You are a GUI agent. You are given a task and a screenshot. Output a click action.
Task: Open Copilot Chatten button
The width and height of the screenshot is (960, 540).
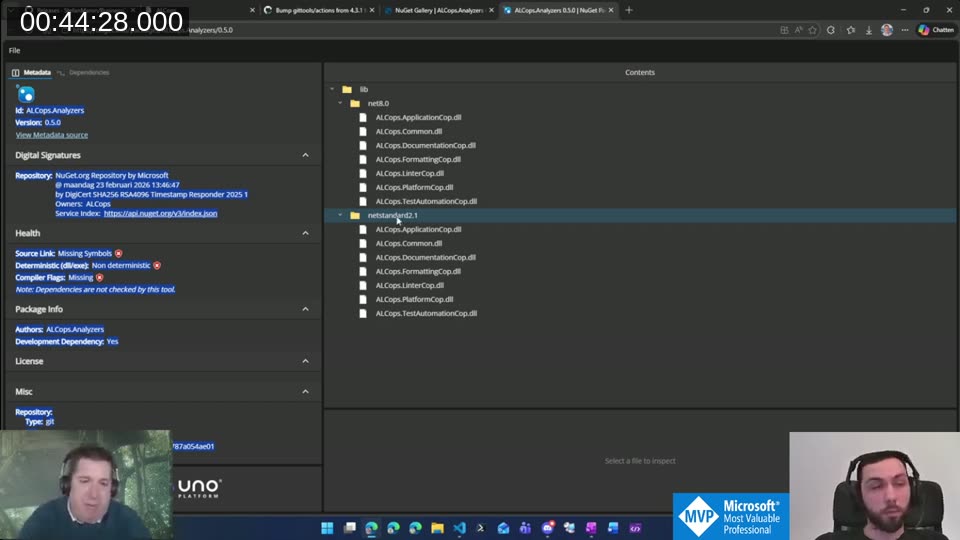tap(936, 30)
